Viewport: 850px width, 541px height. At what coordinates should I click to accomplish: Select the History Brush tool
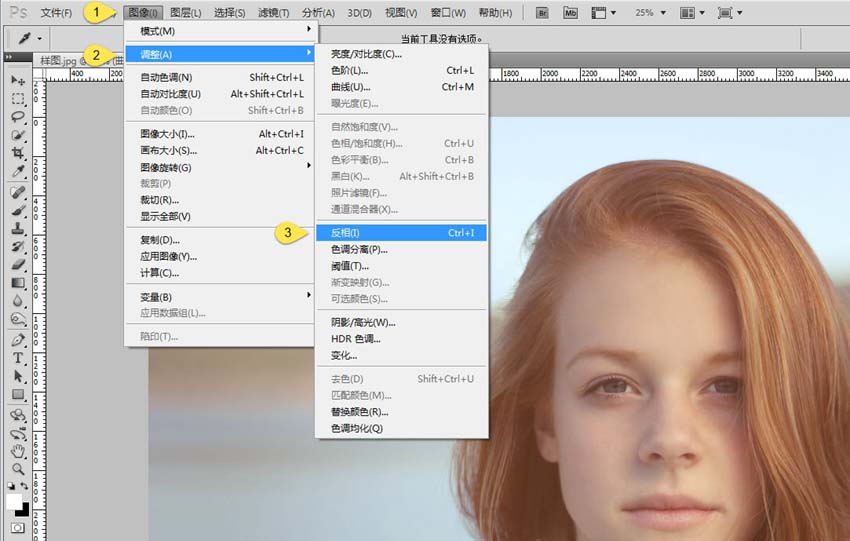(18, 247)
